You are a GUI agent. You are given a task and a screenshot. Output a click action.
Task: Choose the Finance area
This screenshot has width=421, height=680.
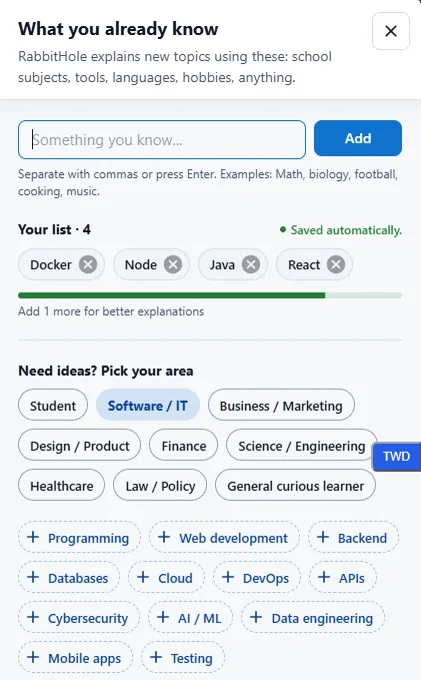(183, 446)
